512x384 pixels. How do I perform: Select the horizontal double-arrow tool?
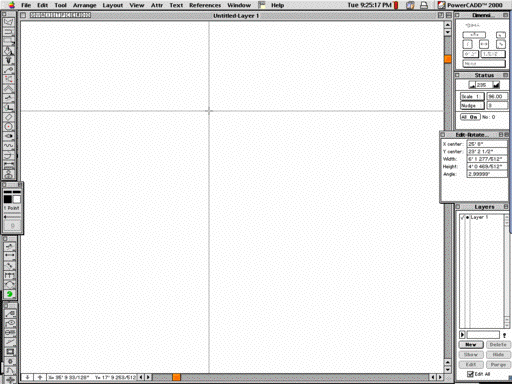(9, 255)
